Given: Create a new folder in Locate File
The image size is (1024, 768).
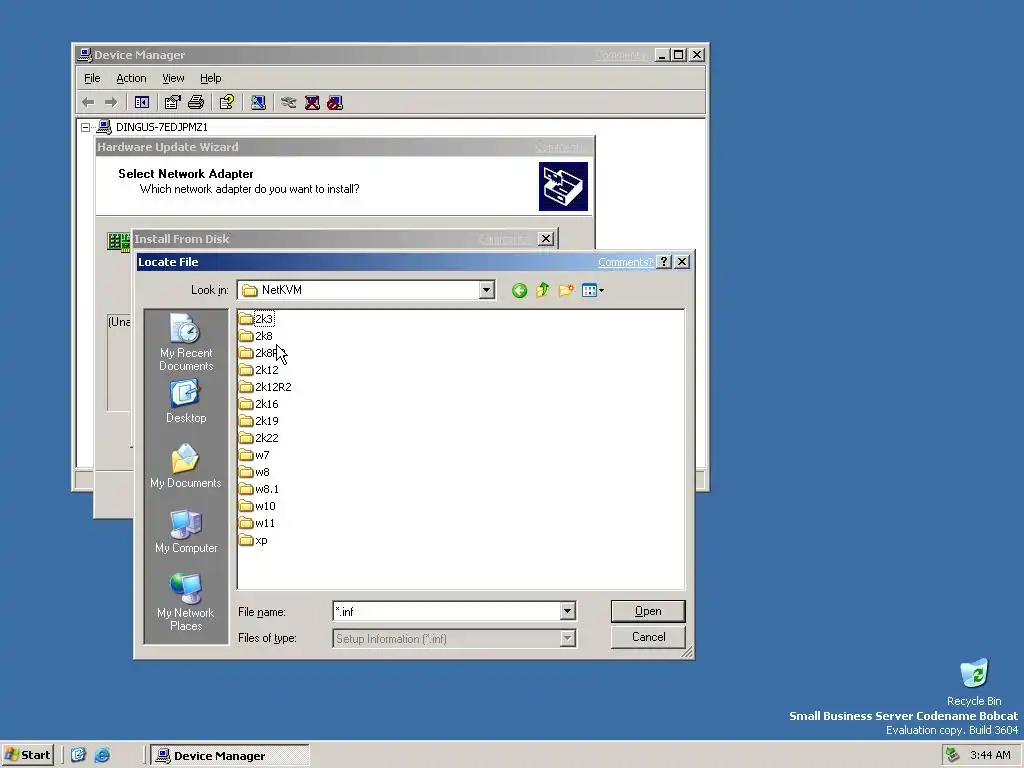Looking at the screenshot, I should click(566, 290).
